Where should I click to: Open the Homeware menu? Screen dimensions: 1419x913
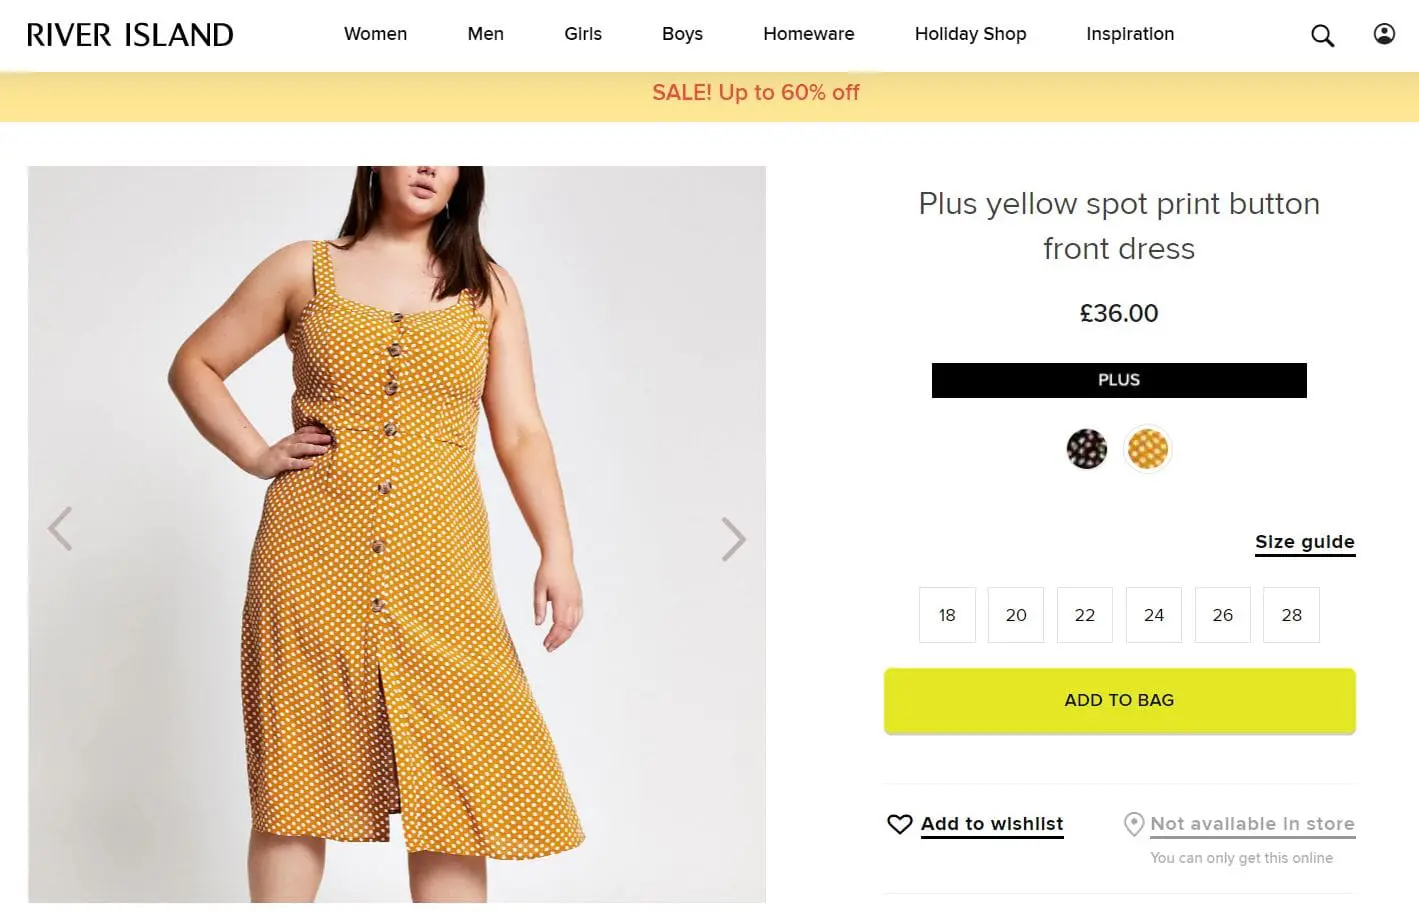click(x=808, y=34)
